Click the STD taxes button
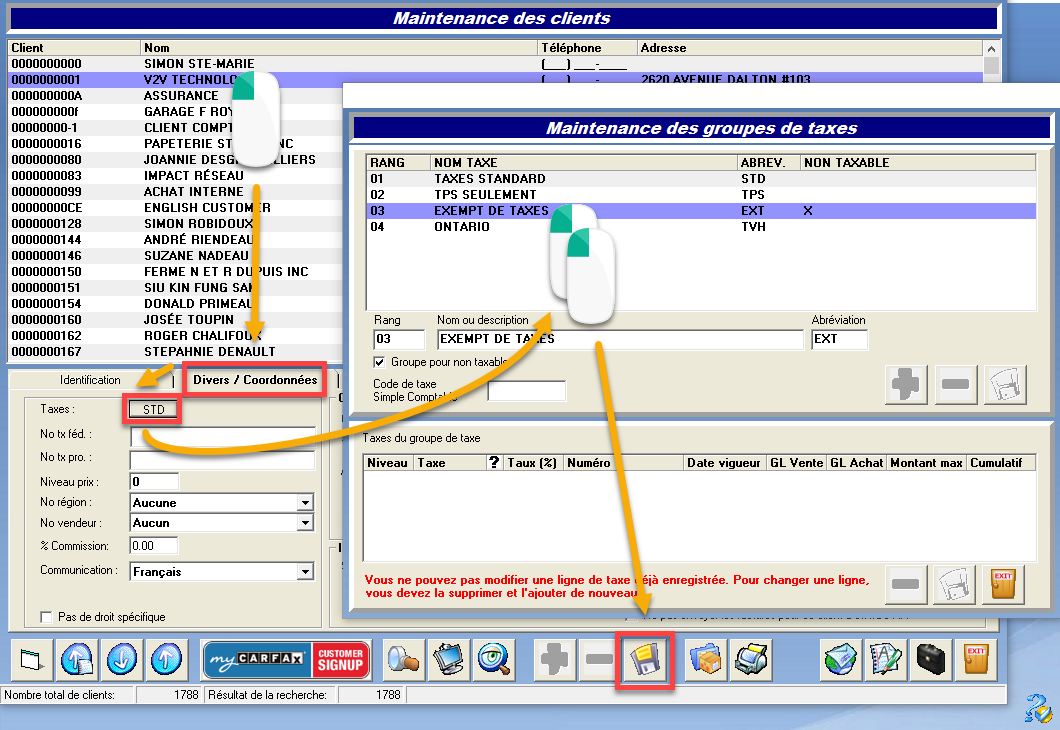 pyautogui.click(x=153, y=410)
